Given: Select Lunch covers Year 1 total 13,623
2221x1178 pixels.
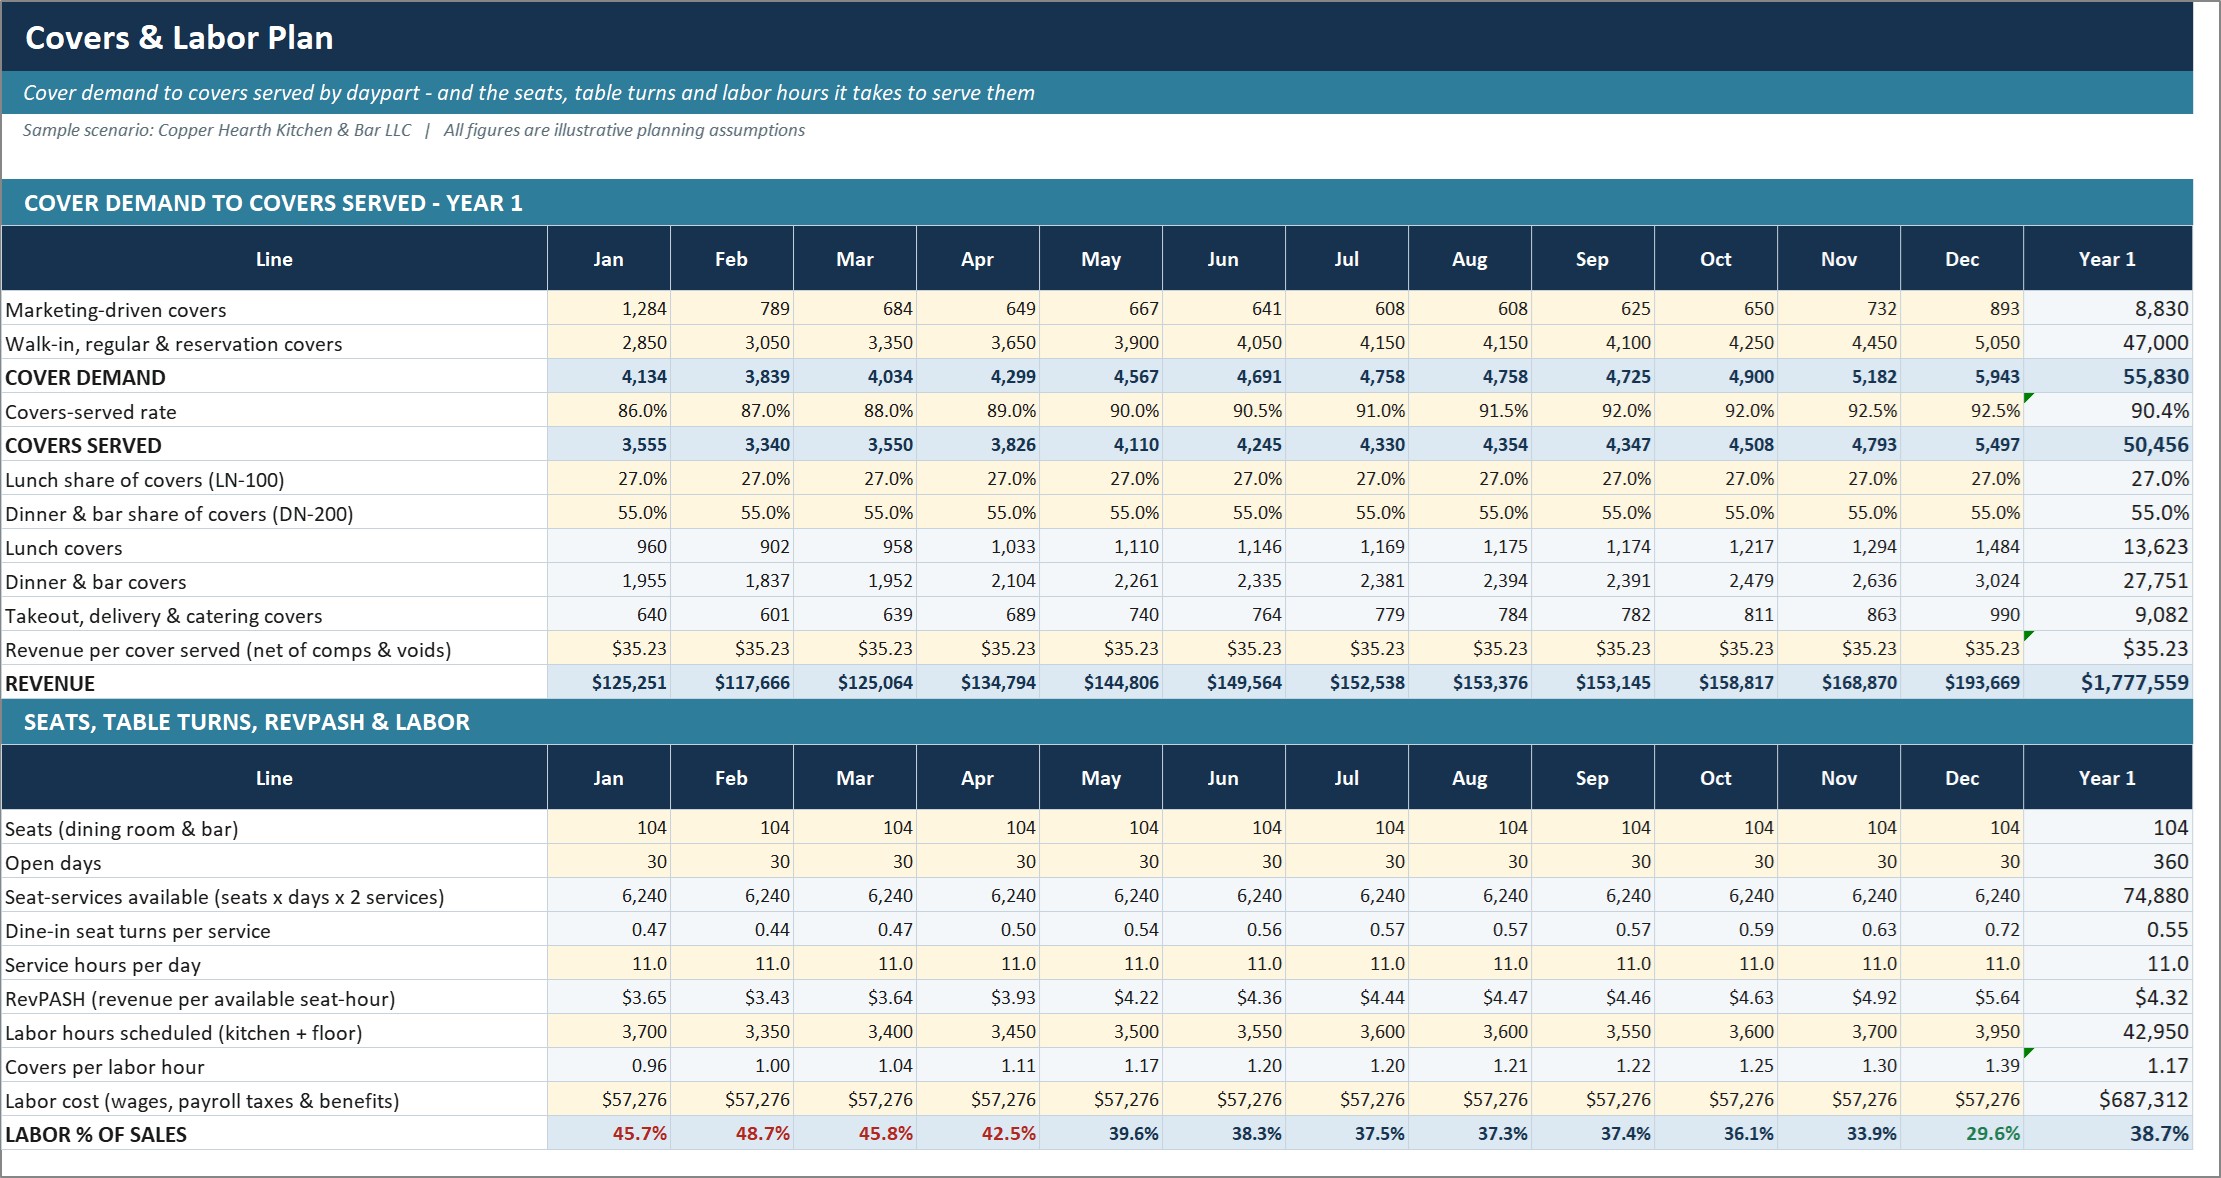Looking at the screenshot, I should click(2108, 547).
